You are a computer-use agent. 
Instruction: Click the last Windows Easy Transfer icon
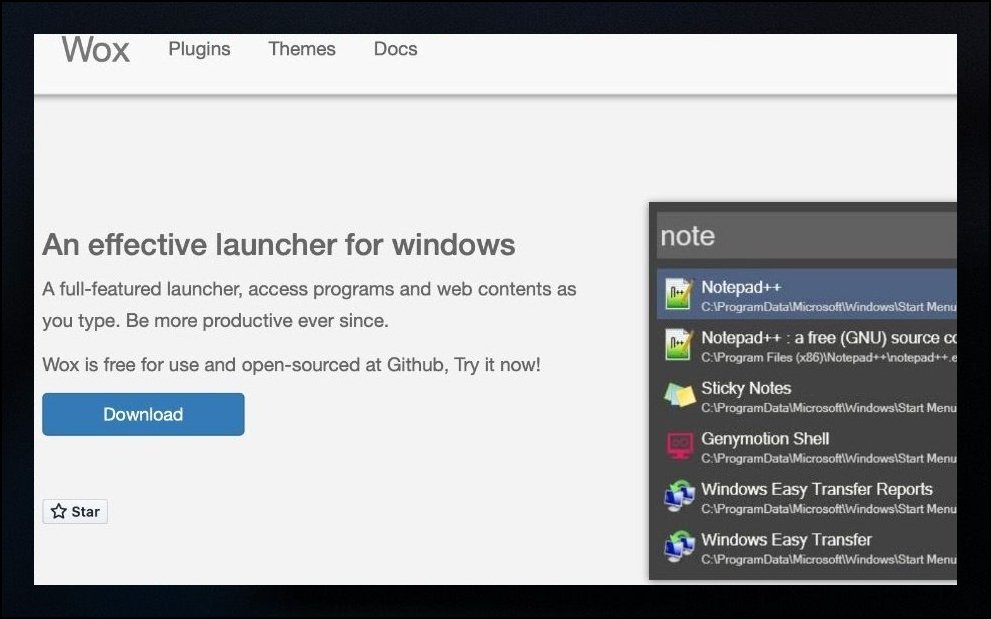(x=679, y=547)
